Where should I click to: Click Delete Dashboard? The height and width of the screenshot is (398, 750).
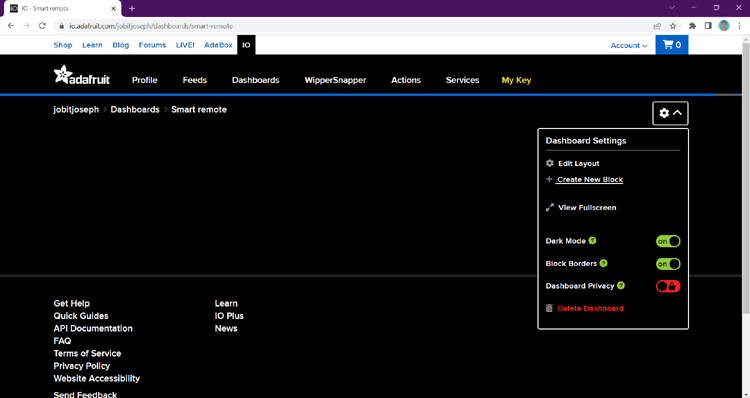point(590,308)
